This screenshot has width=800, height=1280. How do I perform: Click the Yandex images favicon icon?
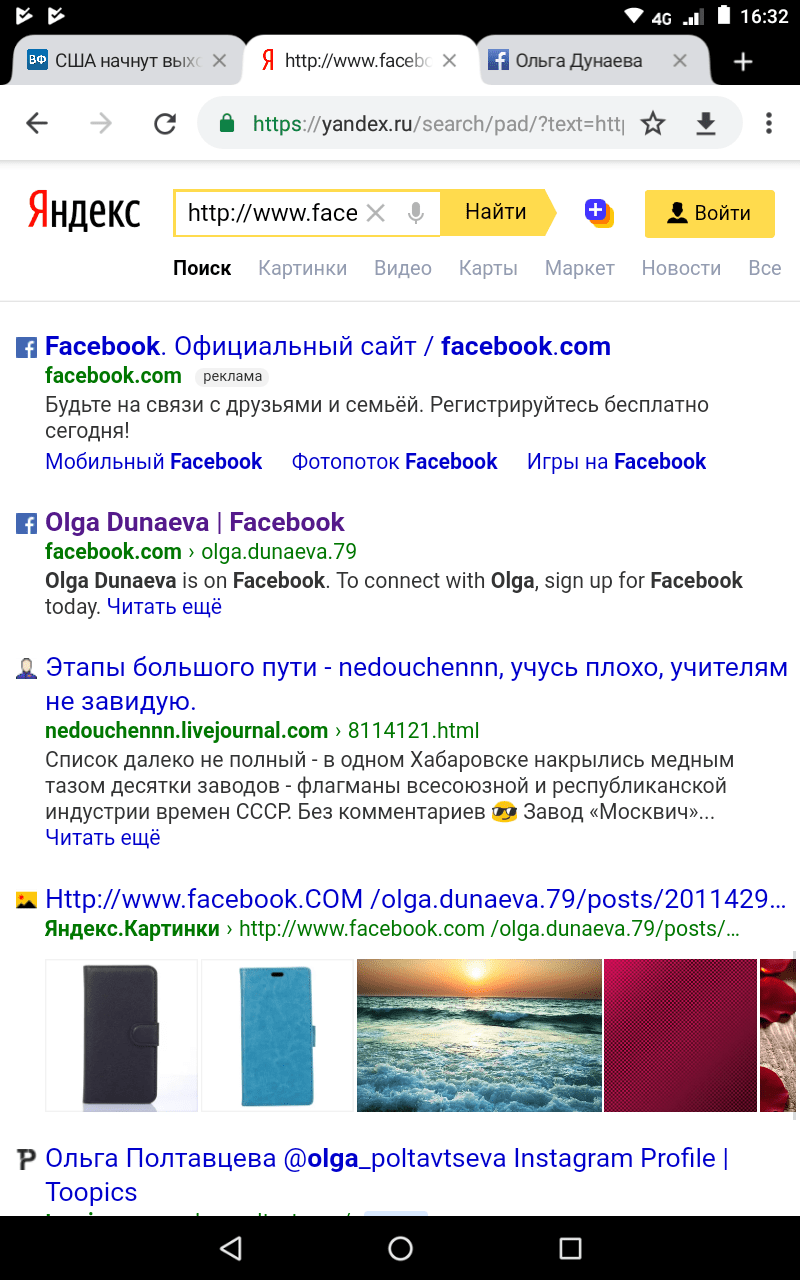pyautogui.click(x=26, y=900)
